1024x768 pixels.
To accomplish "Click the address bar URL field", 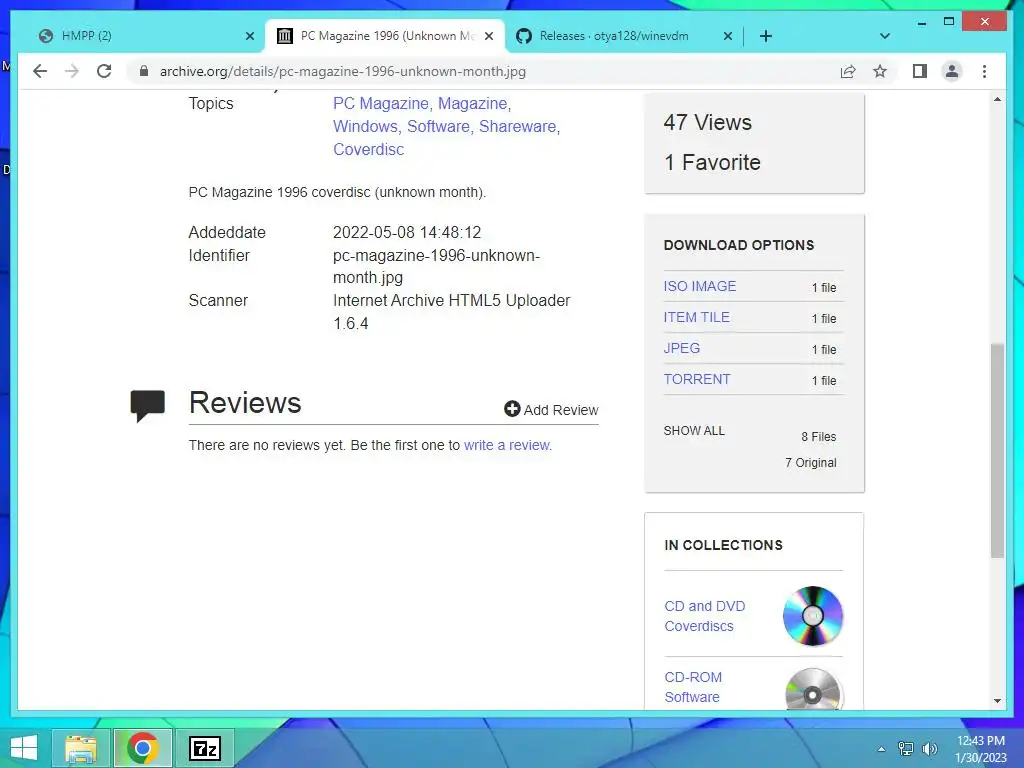I will pos(483,71).
